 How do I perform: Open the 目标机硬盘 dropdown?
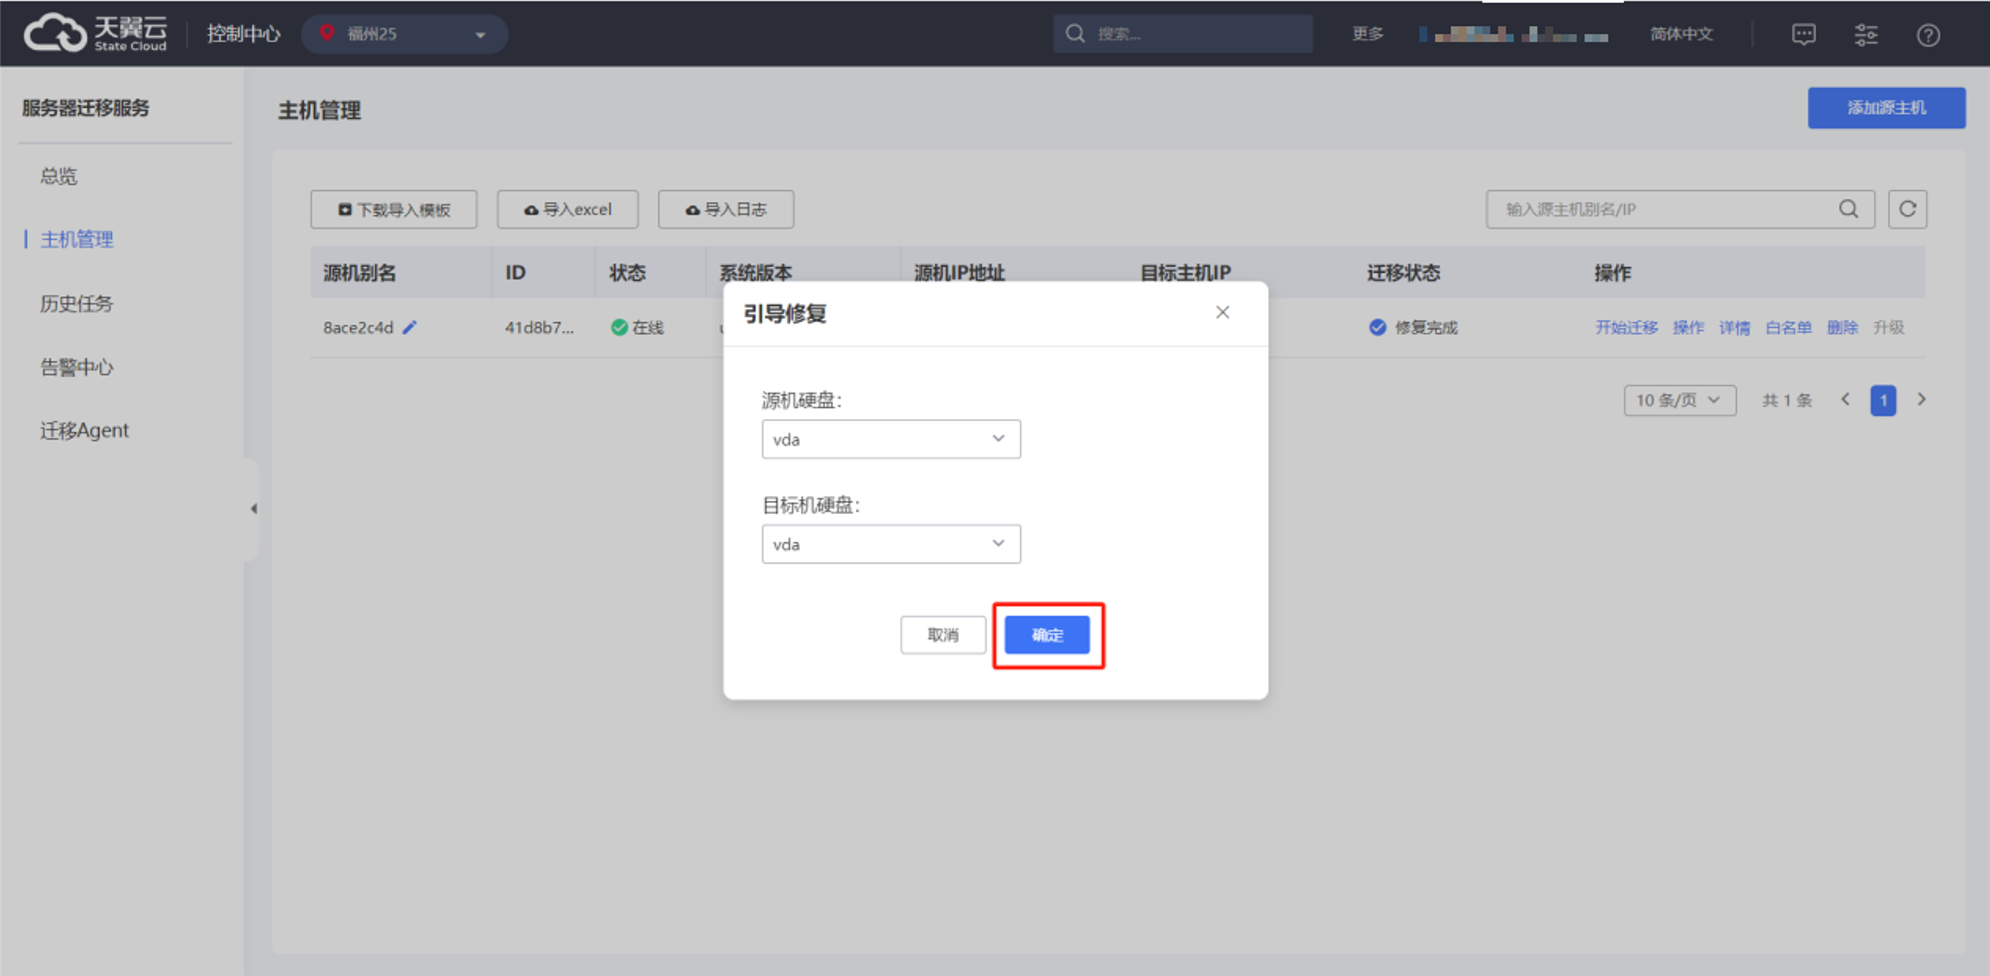pyautogui.click(x=891, y=544)
